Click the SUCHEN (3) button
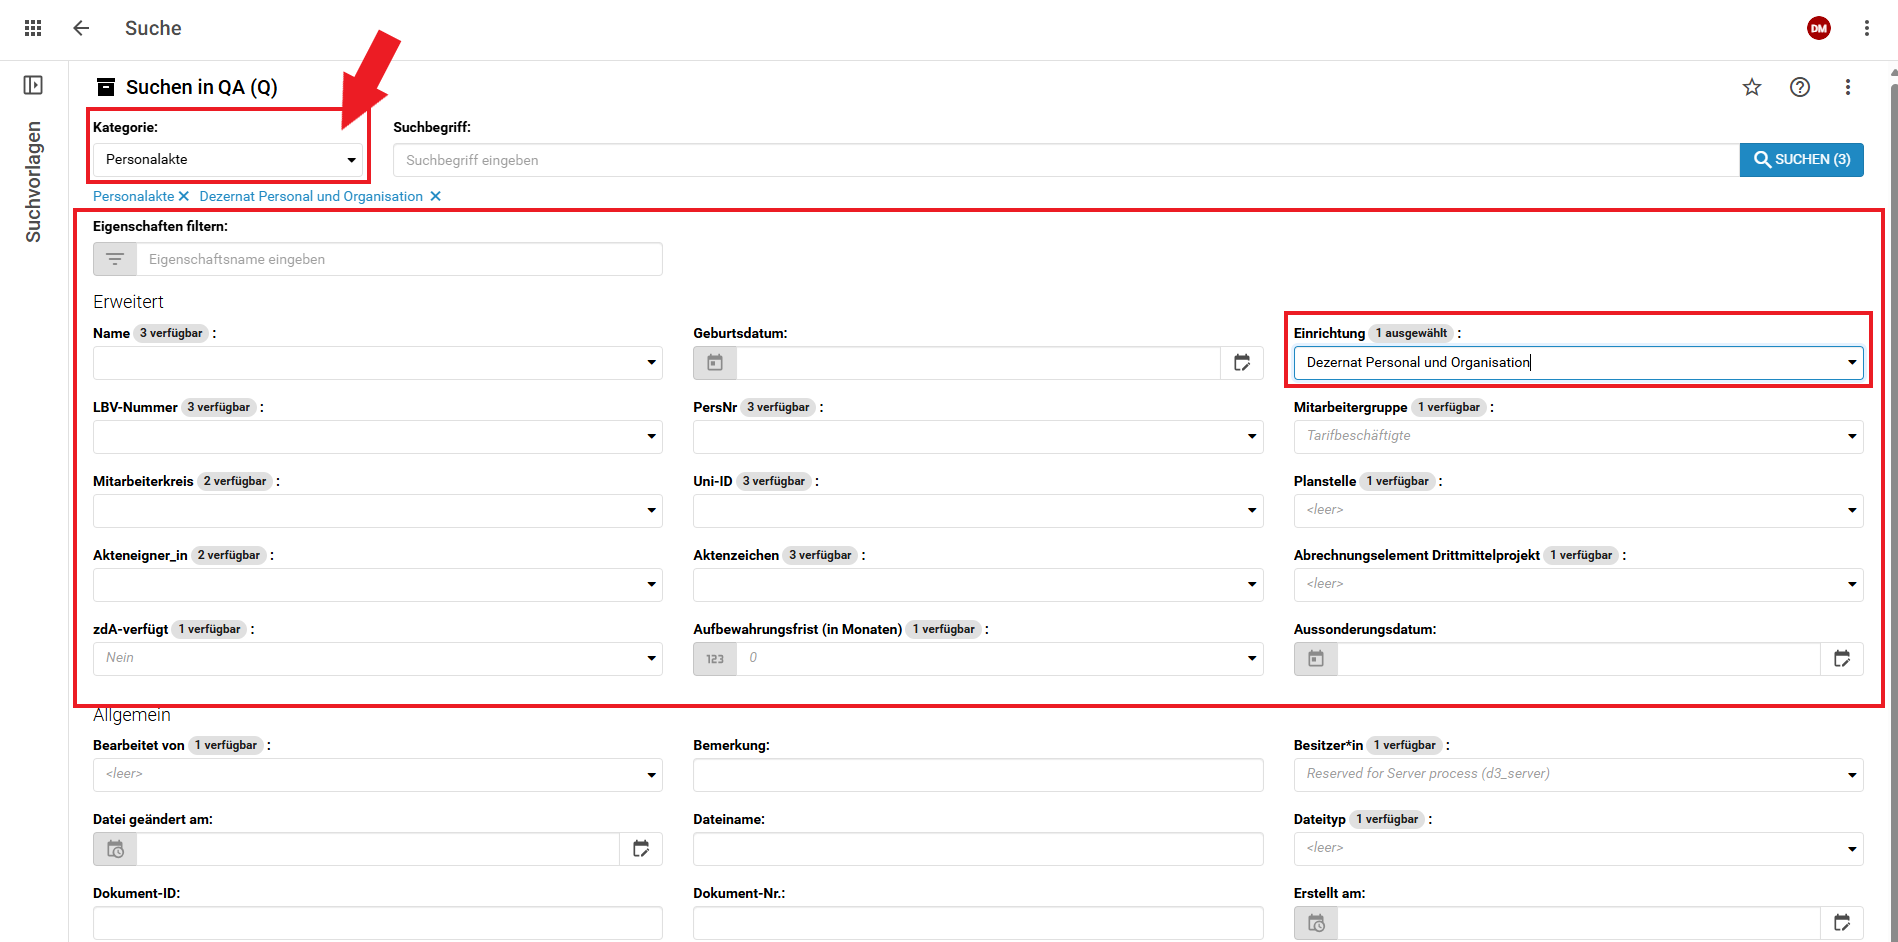Image resolution: width=1898 pixels, height=942 pixels. 1801,160
